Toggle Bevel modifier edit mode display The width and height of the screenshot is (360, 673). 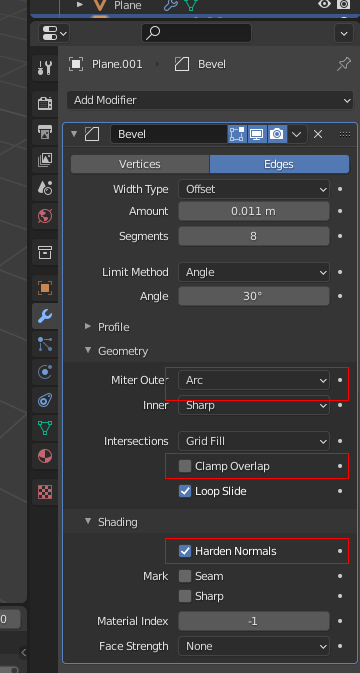point(237,134)
